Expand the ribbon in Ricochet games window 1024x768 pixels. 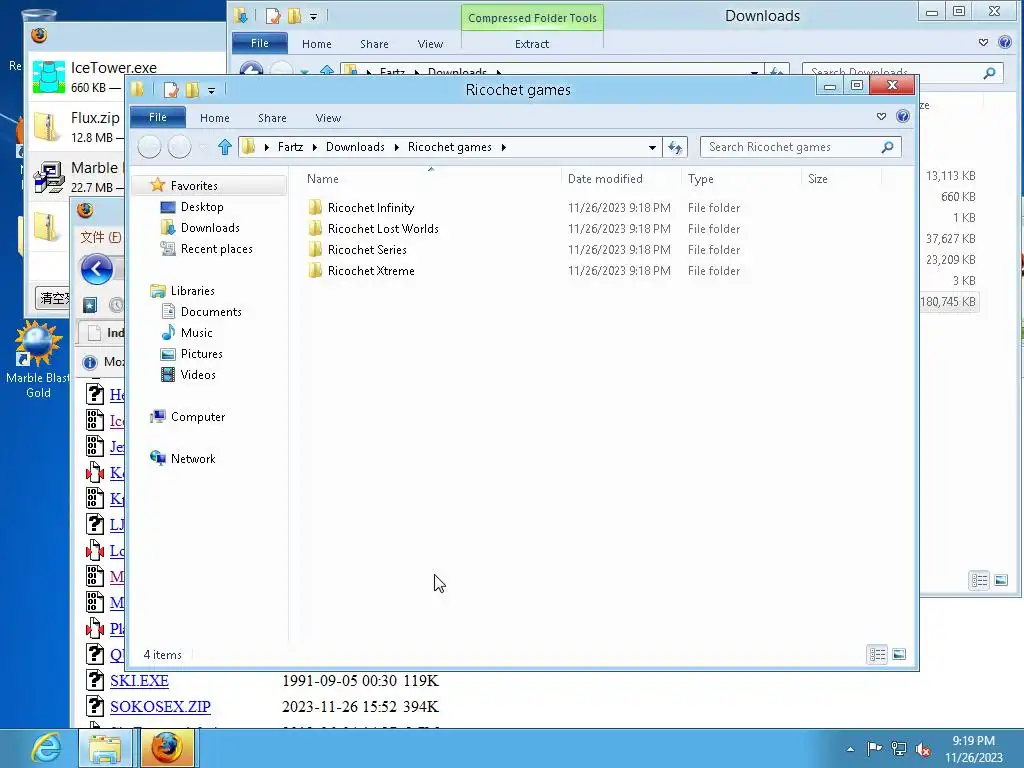pos(882,116)
